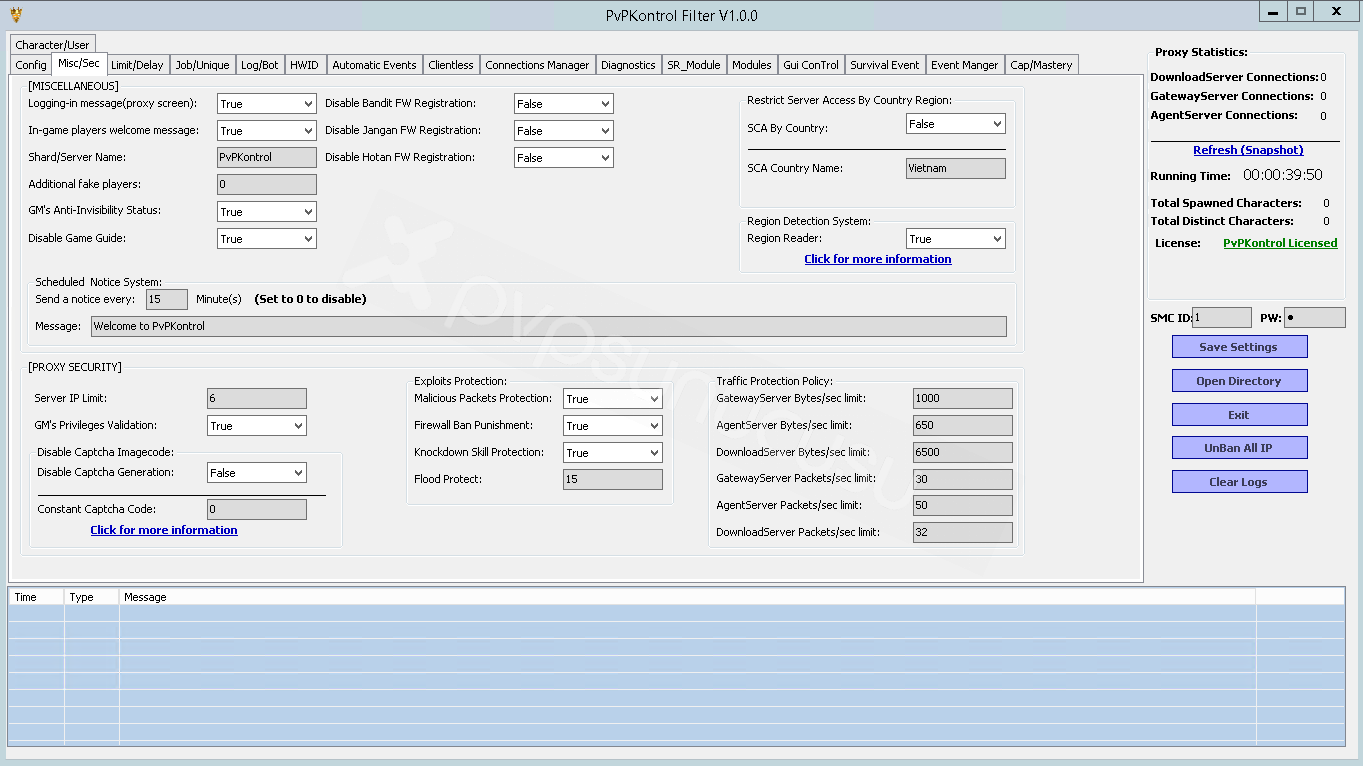Focus the Flood Protect value field
The height and width of the screenshot is (766, 1363).
coord(612,480)
